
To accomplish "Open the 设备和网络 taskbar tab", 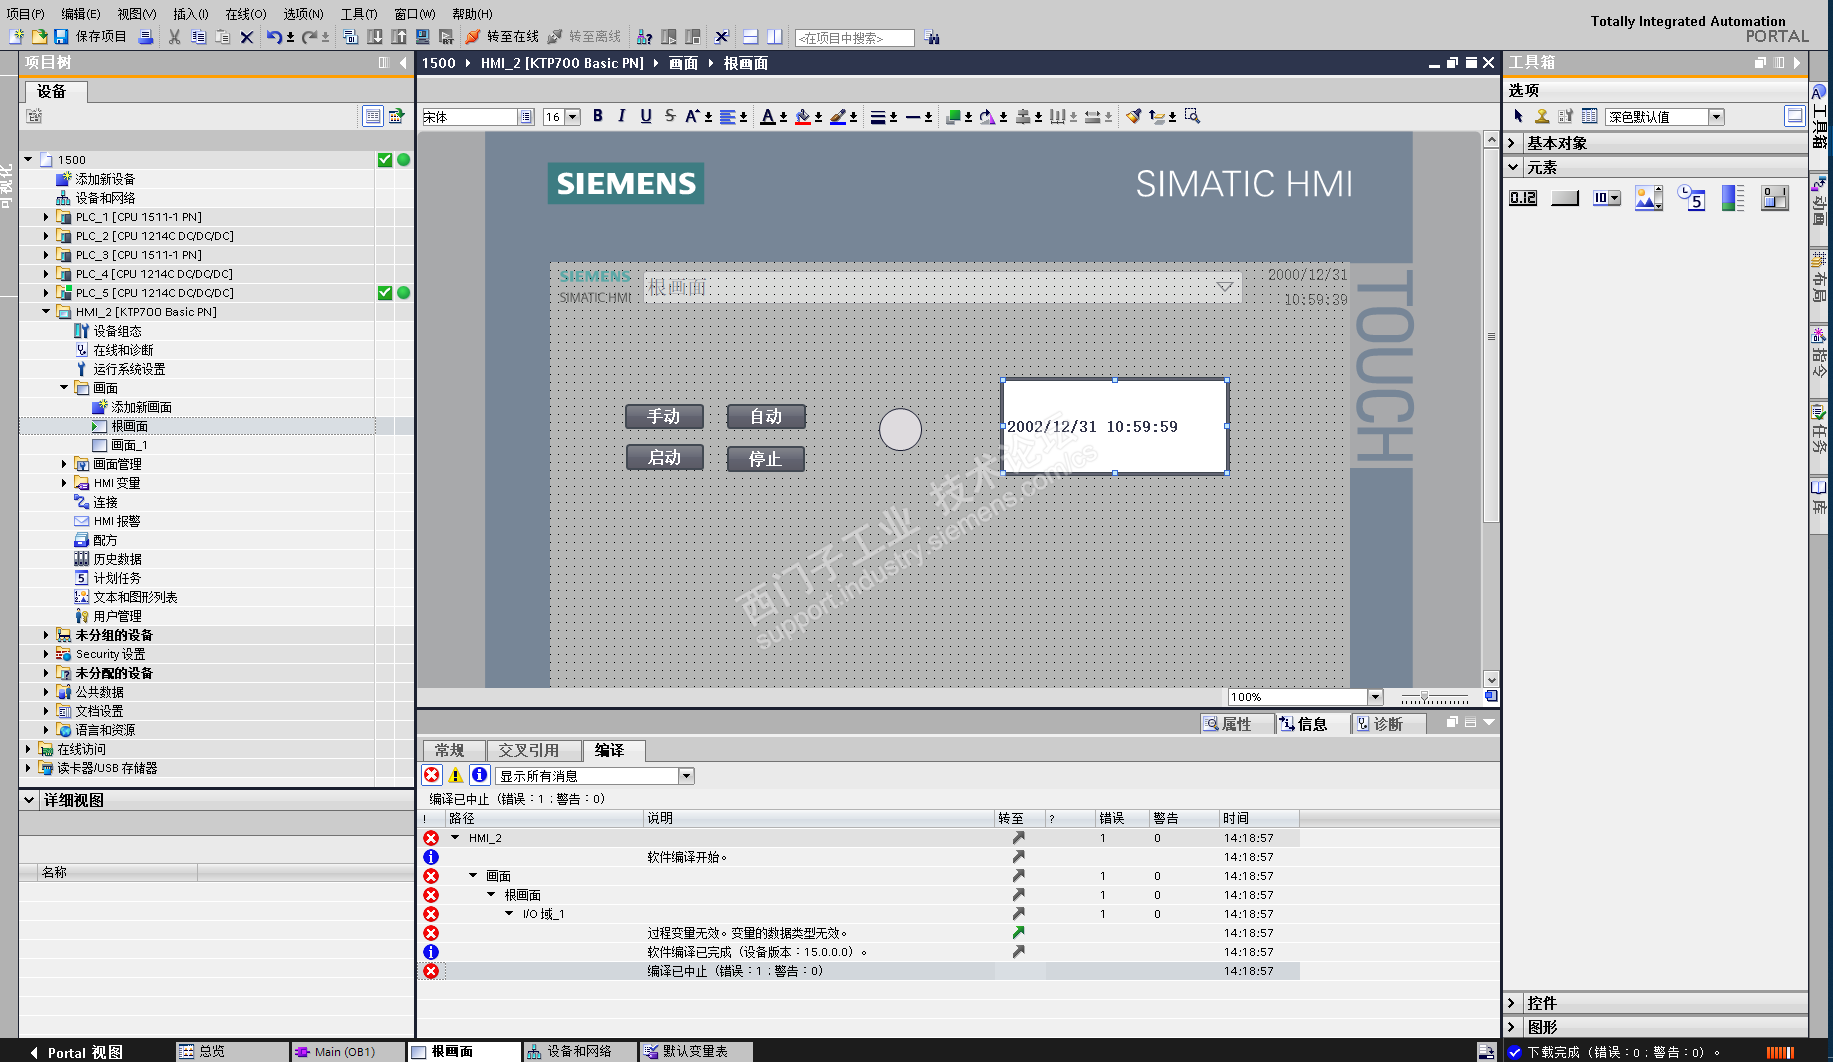I will coord(579,1052).
